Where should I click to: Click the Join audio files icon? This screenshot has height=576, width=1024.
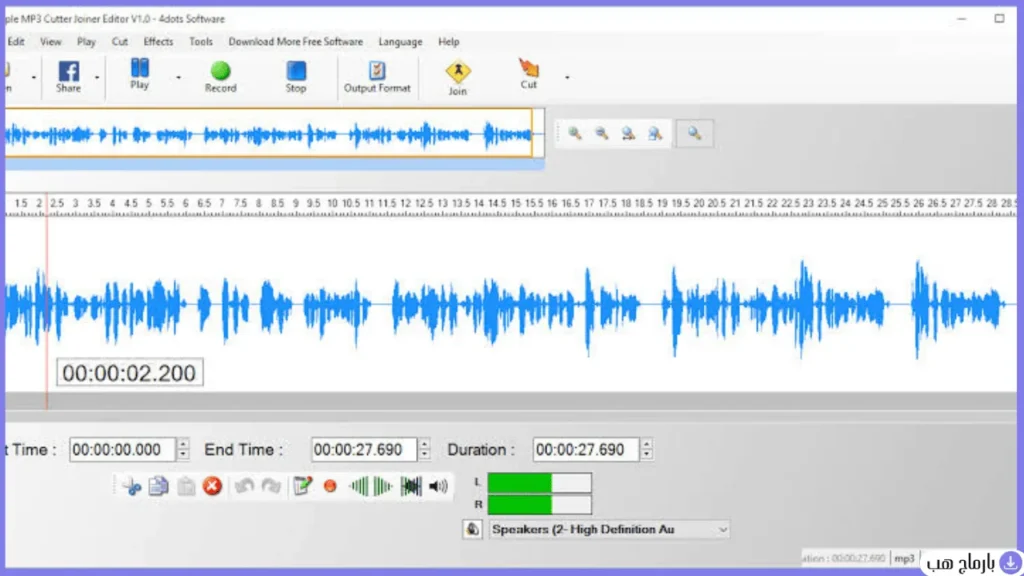pyautogui.click(x=458, y=78)
